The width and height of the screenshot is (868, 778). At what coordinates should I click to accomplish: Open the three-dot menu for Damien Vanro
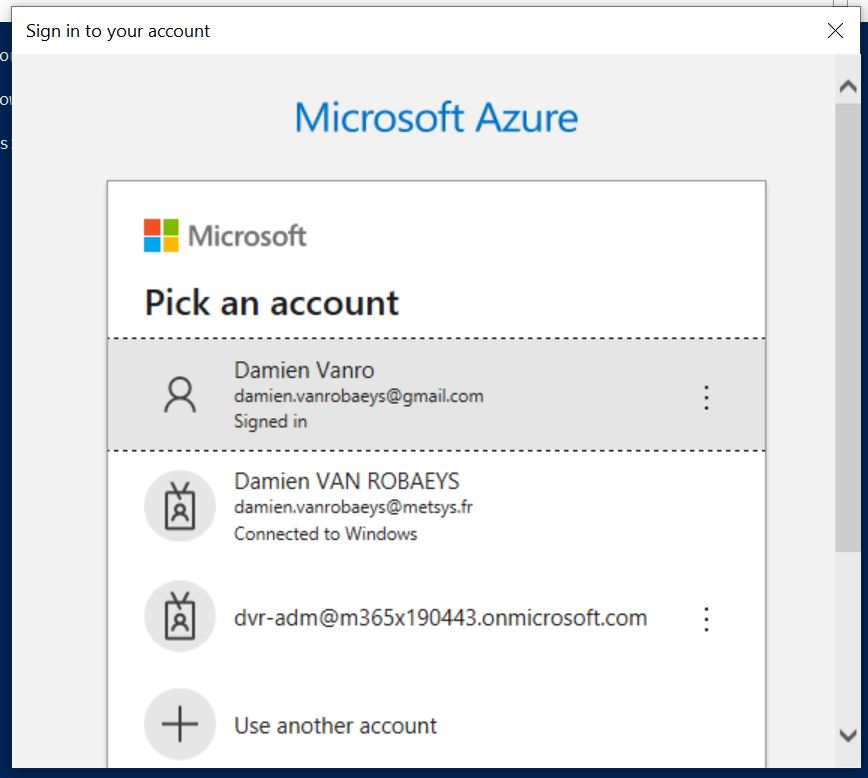[706, 397]
